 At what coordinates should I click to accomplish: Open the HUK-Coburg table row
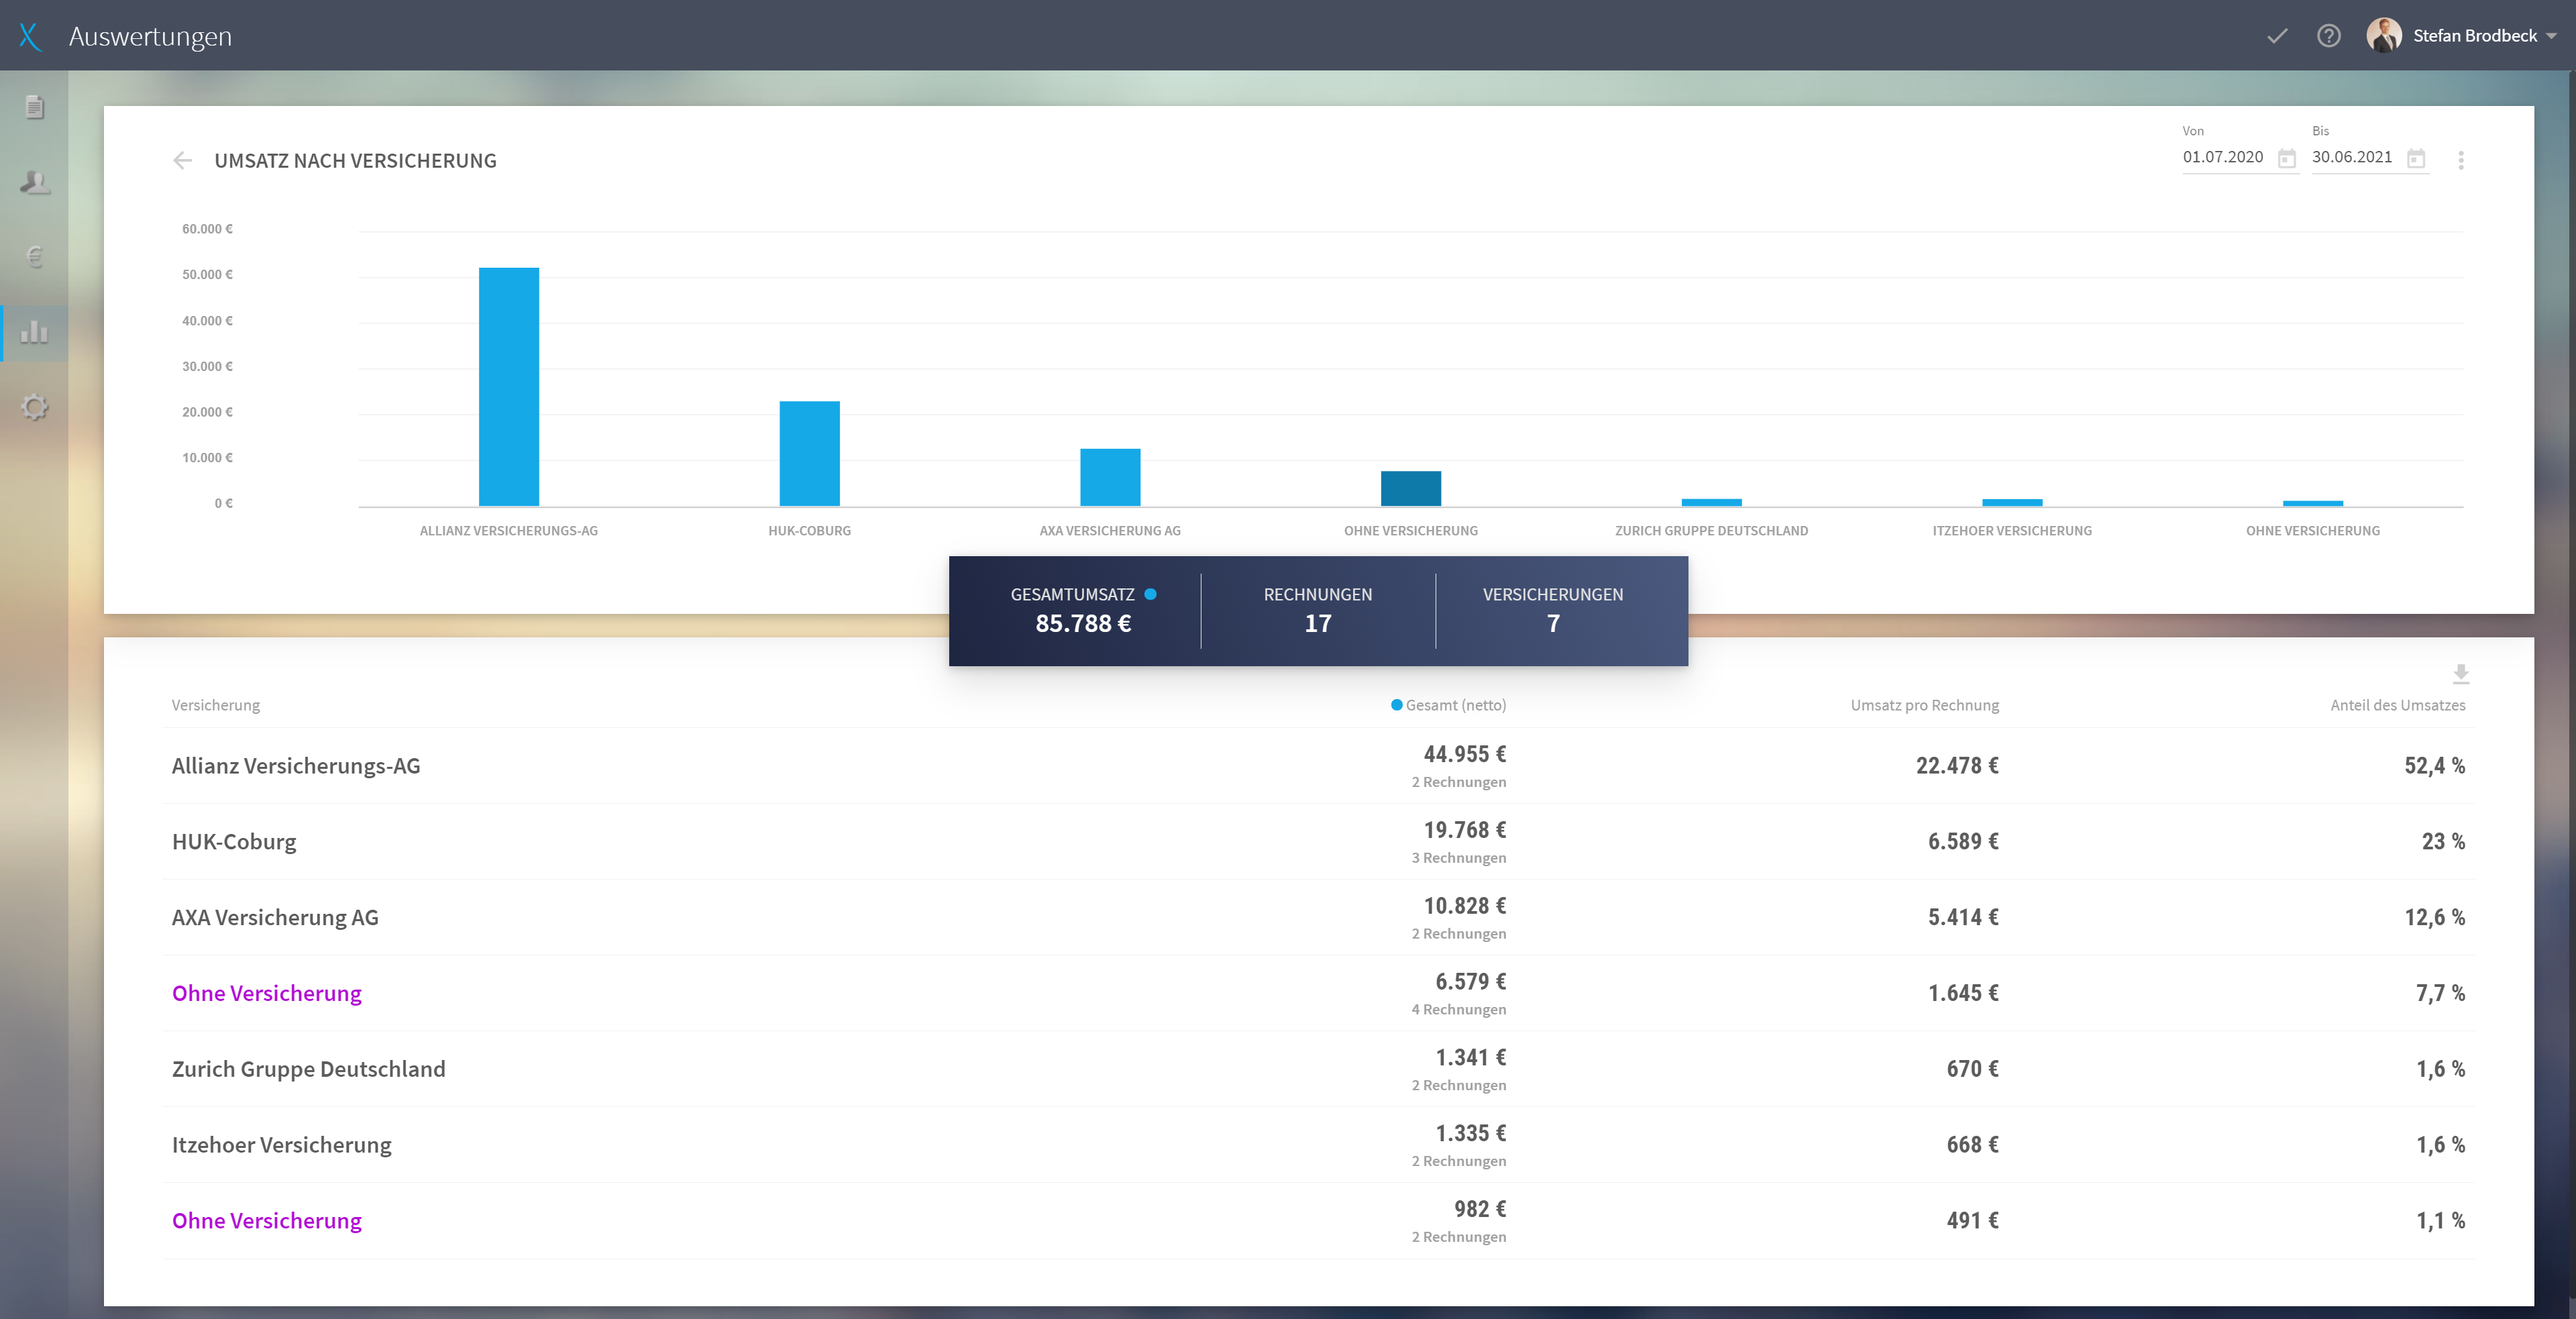(x=1318, y=842)
